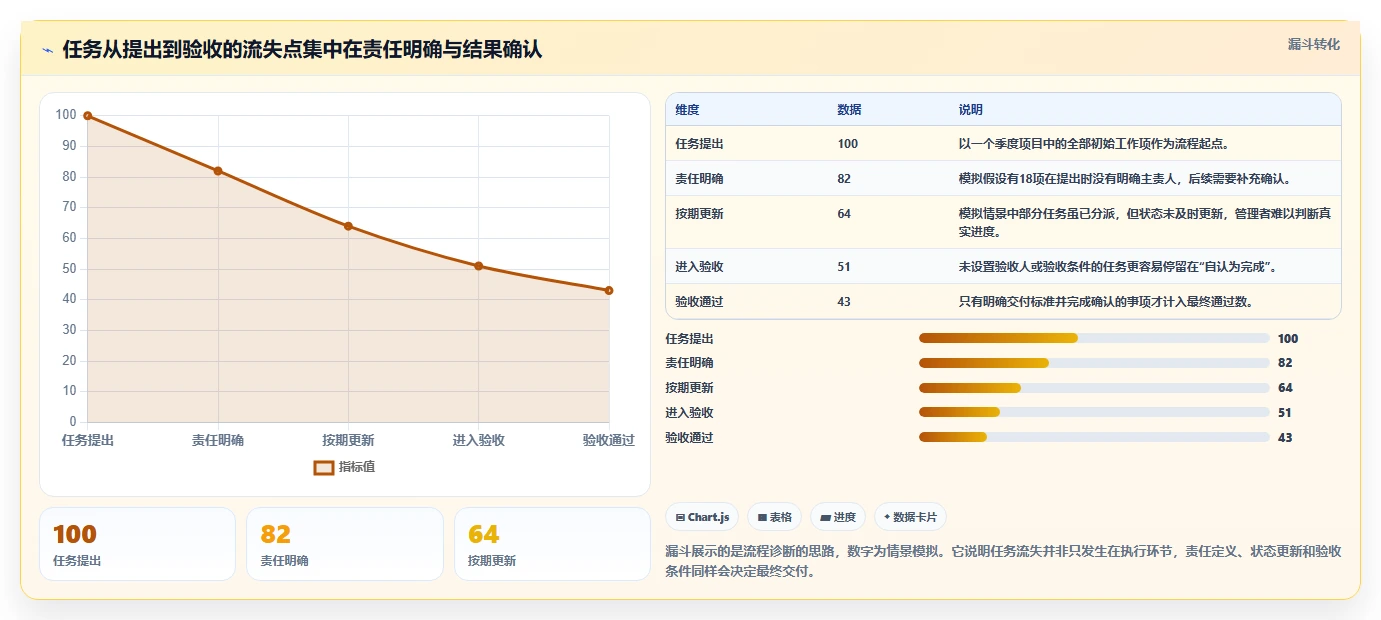This screenshot has height=620, width=1381.
Task: Click the 责任明确 progress bar
Action: (1094, 363)
